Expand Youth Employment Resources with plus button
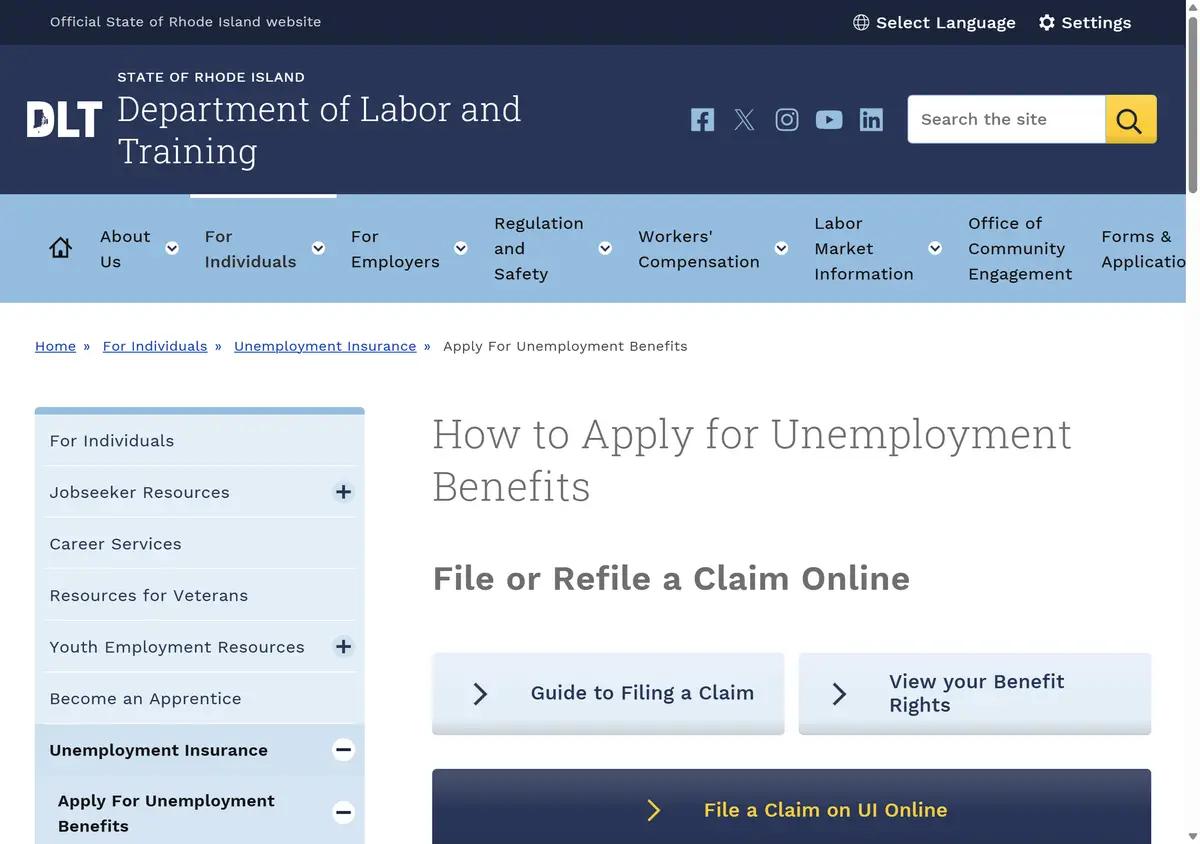The width and height of the screenshot is (1200, 844). coord(343,646)
